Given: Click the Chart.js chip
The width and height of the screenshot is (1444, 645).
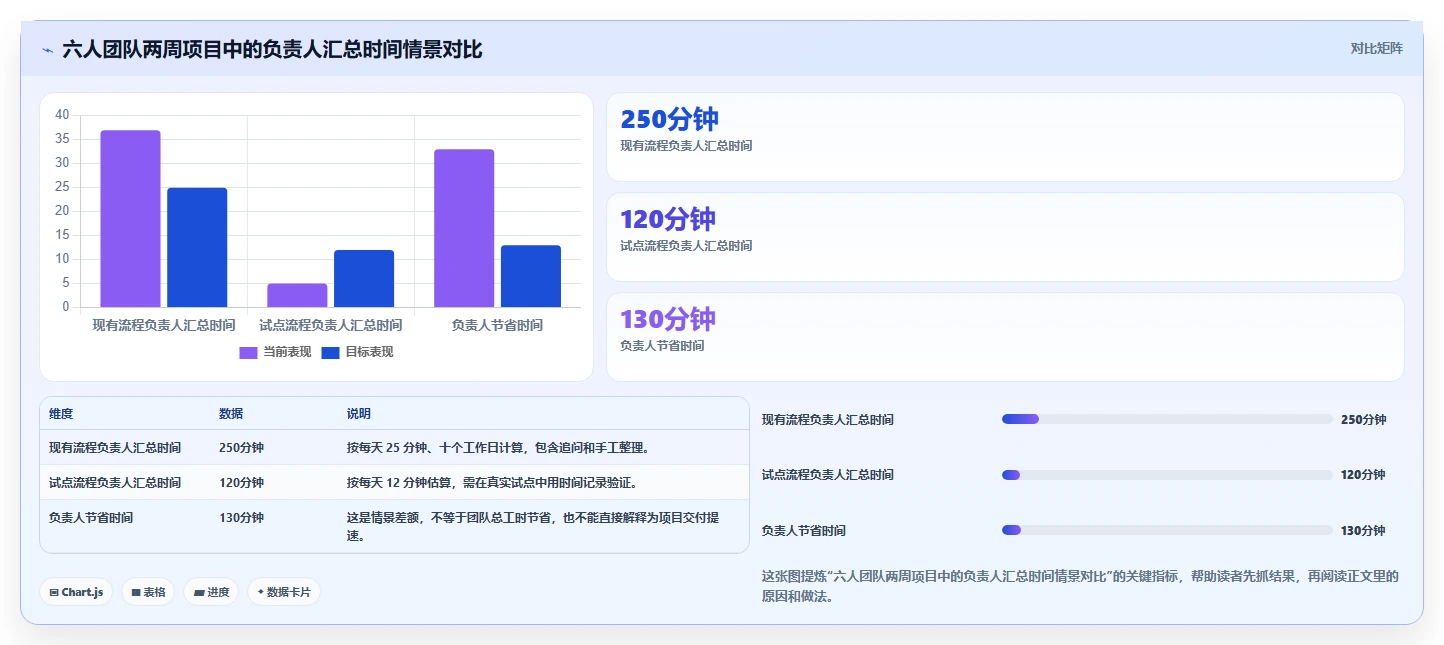Looking at the screenshot, I should [x=76, y=592].
